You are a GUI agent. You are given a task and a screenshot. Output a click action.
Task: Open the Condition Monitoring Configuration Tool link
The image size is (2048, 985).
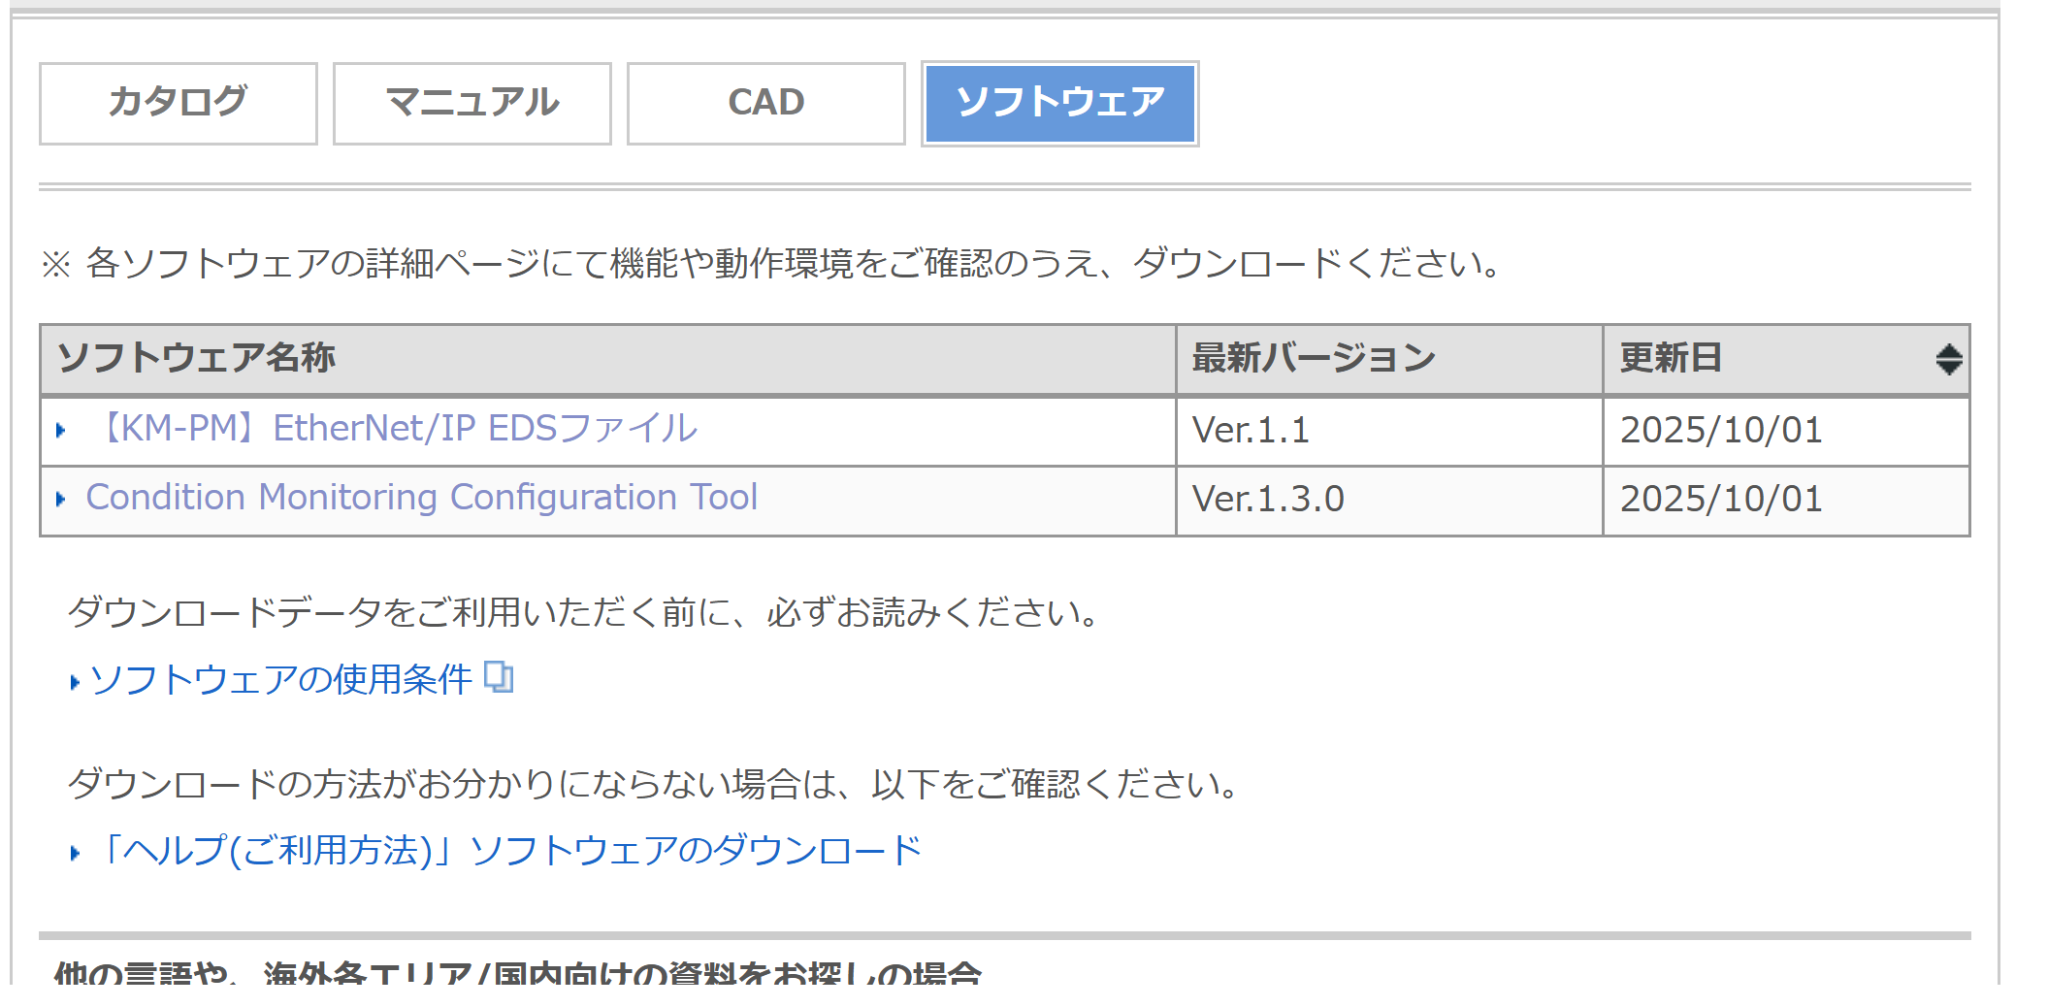(421, 498)
